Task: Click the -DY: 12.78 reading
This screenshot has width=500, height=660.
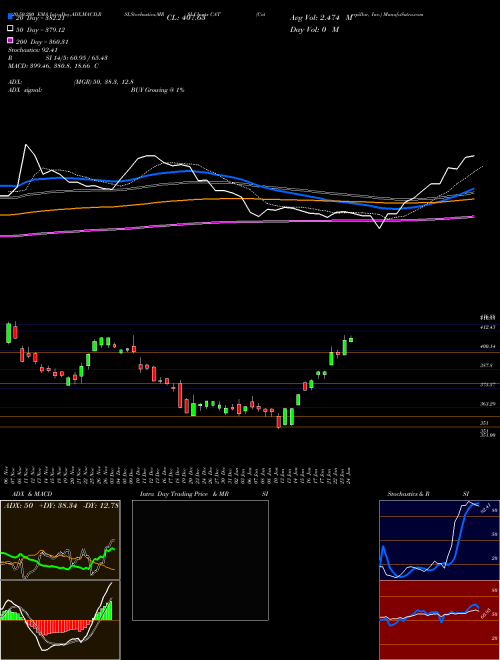Action: (x=101, y=506)
